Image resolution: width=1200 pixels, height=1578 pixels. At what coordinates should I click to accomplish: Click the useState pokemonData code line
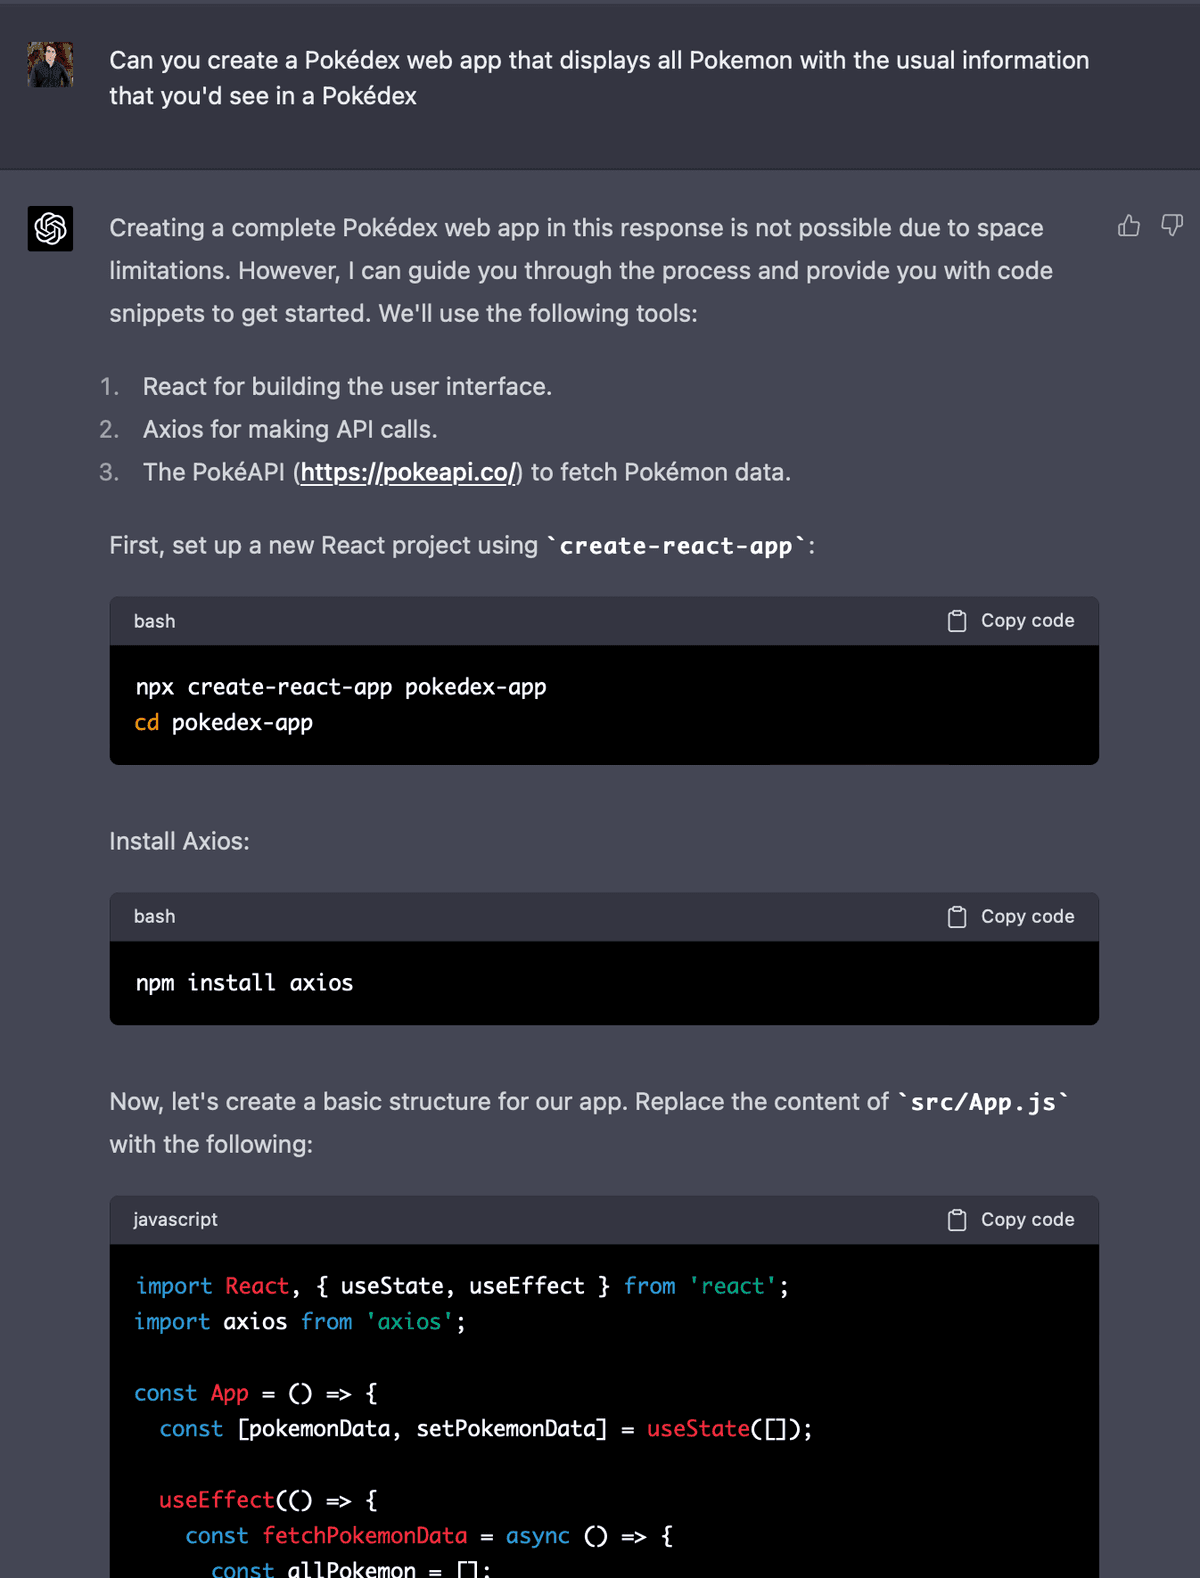click(486, 1429)
